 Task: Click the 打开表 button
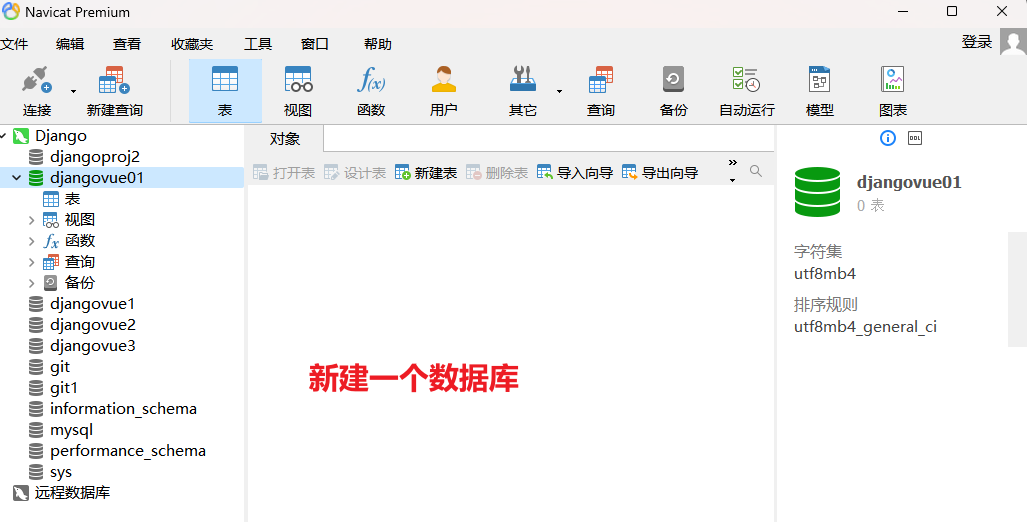coord(284,173)
